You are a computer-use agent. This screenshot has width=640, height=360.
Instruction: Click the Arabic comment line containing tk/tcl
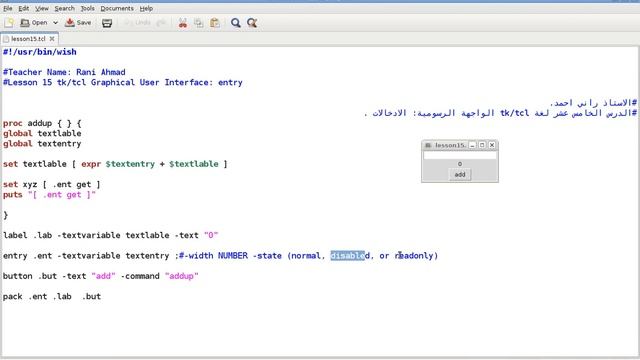pos(500,113)
